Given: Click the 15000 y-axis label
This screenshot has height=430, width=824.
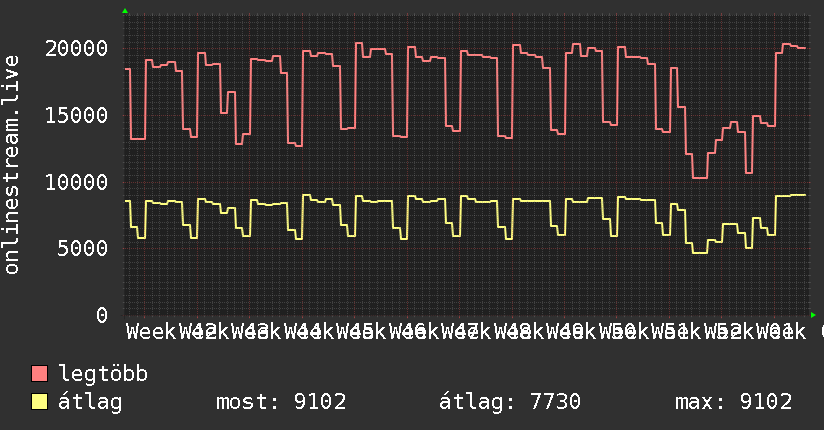Looking at the screenshot, I should coord(76,116).
